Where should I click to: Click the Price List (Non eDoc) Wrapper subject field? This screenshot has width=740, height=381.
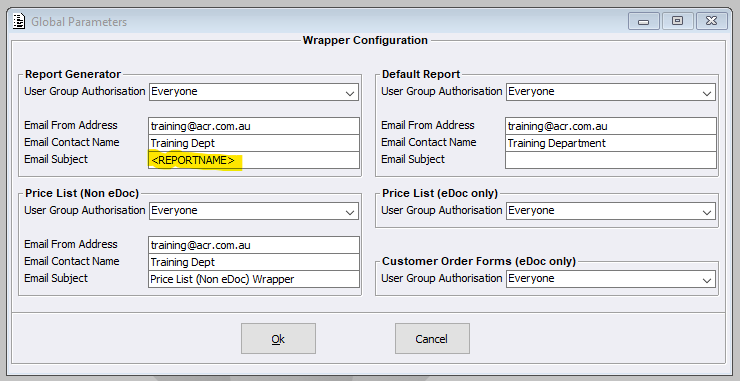pyautogui.click(x=254, y=279)
